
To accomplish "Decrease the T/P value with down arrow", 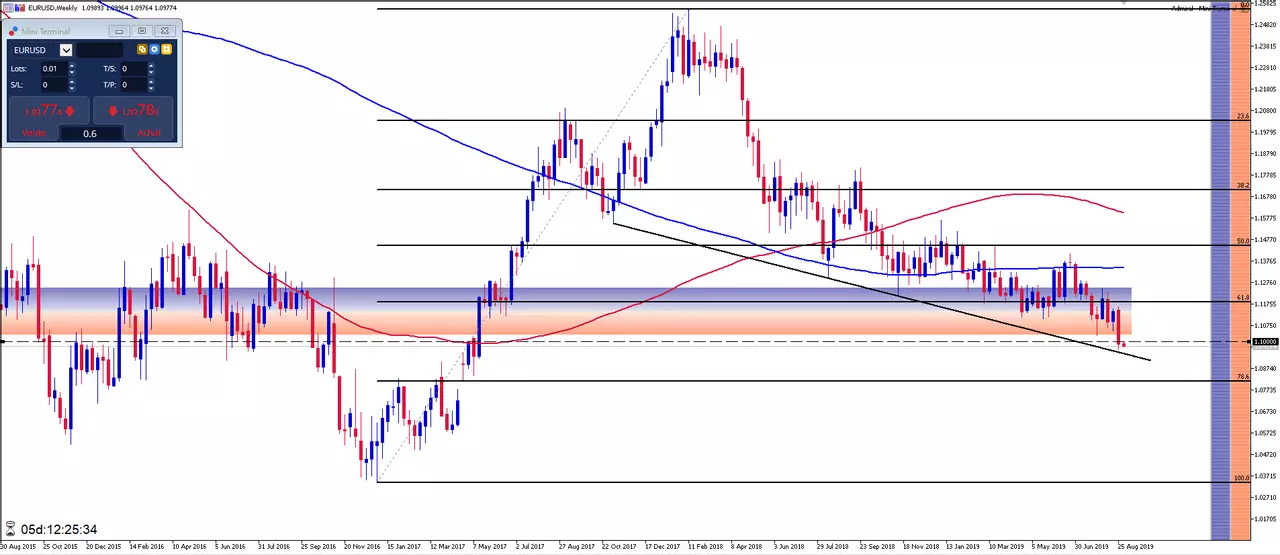I will pyautogui.click(x=151, y=88).
